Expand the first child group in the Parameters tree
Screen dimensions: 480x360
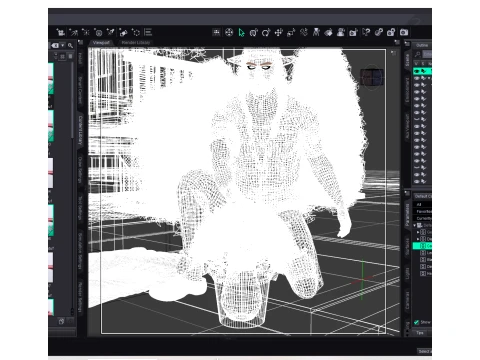tap(418, 232)
